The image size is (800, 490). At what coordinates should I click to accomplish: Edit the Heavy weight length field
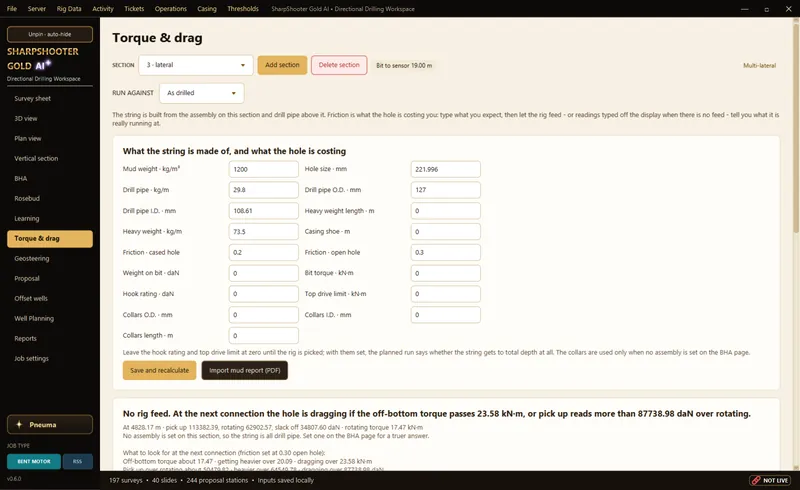pyautogui.click(x=445, y=211)
